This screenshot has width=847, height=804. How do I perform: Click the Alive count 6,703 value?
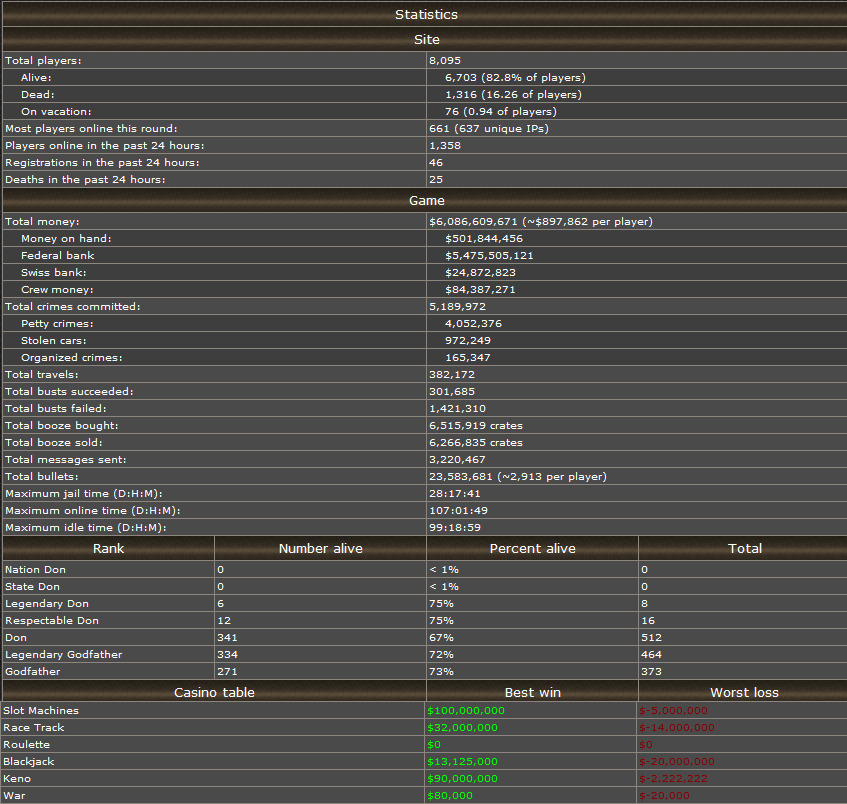click(x=461, y=77)
